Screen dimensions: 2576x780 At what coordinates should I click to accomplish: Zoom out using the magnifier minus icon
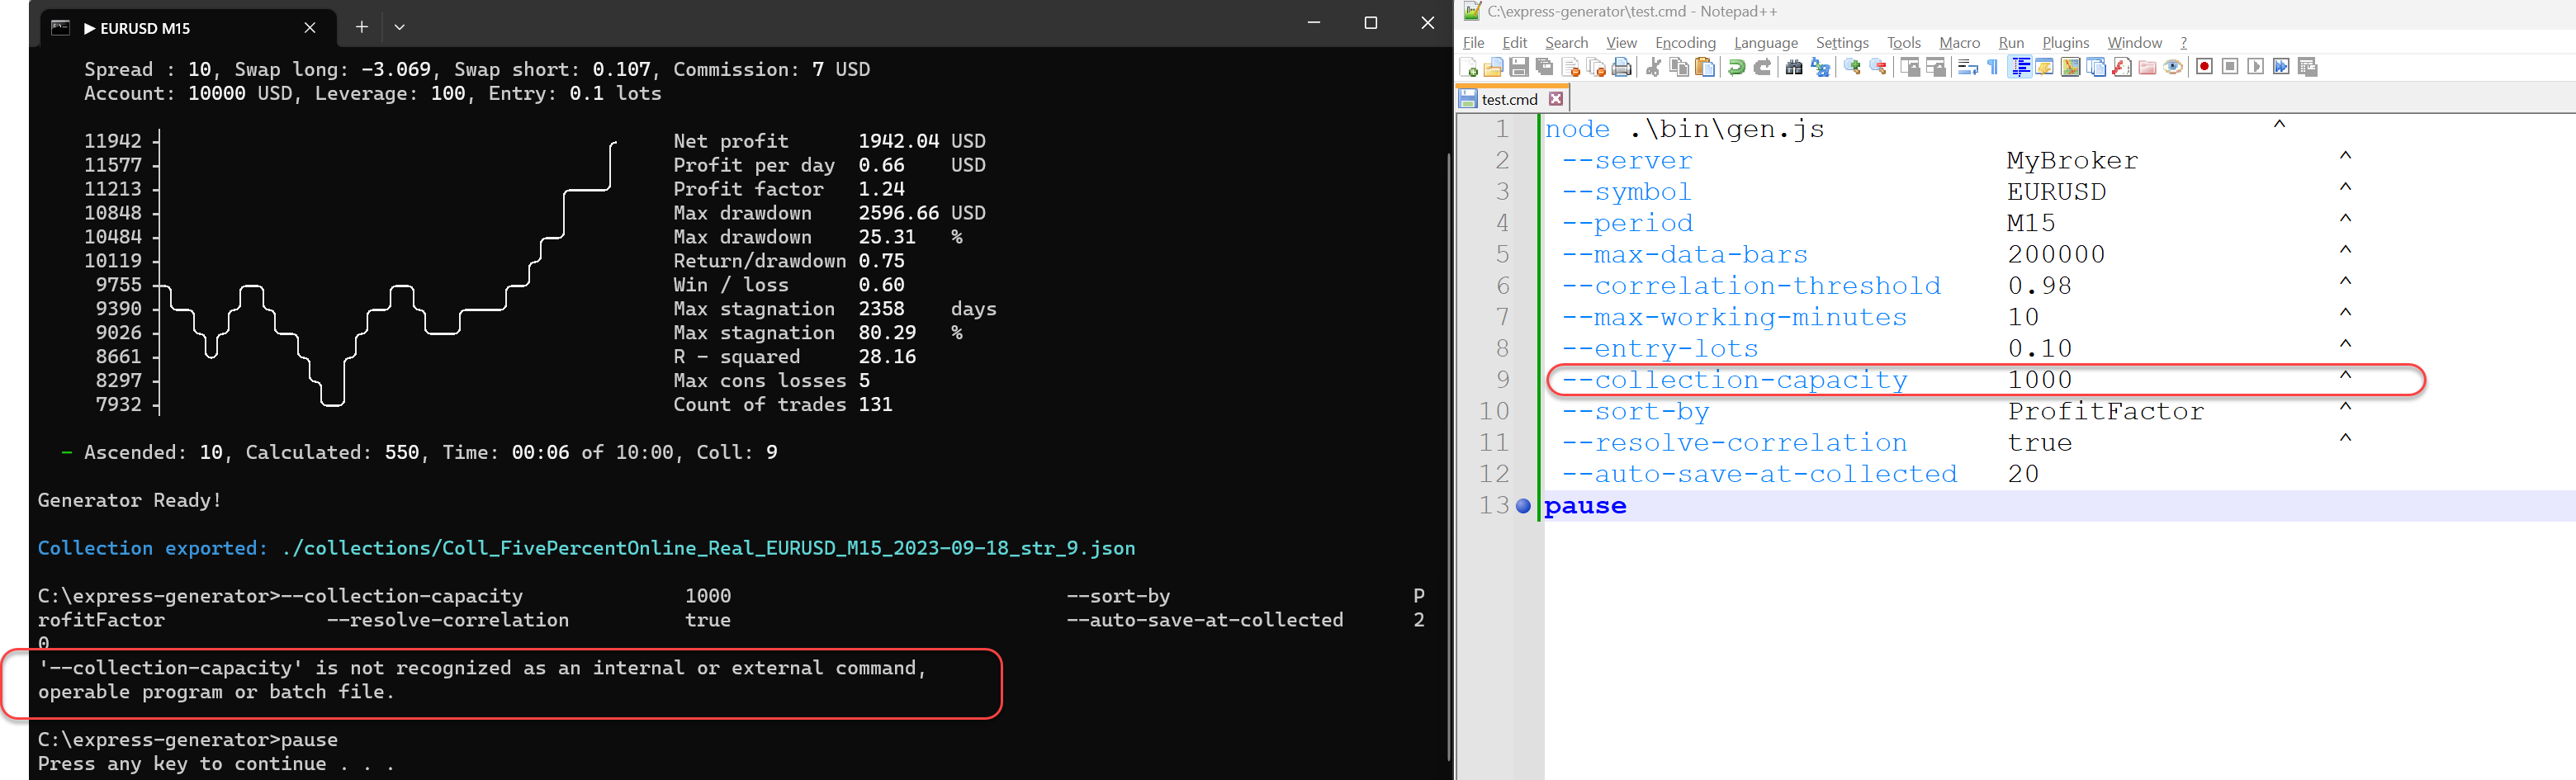(x=1878, y=67)
